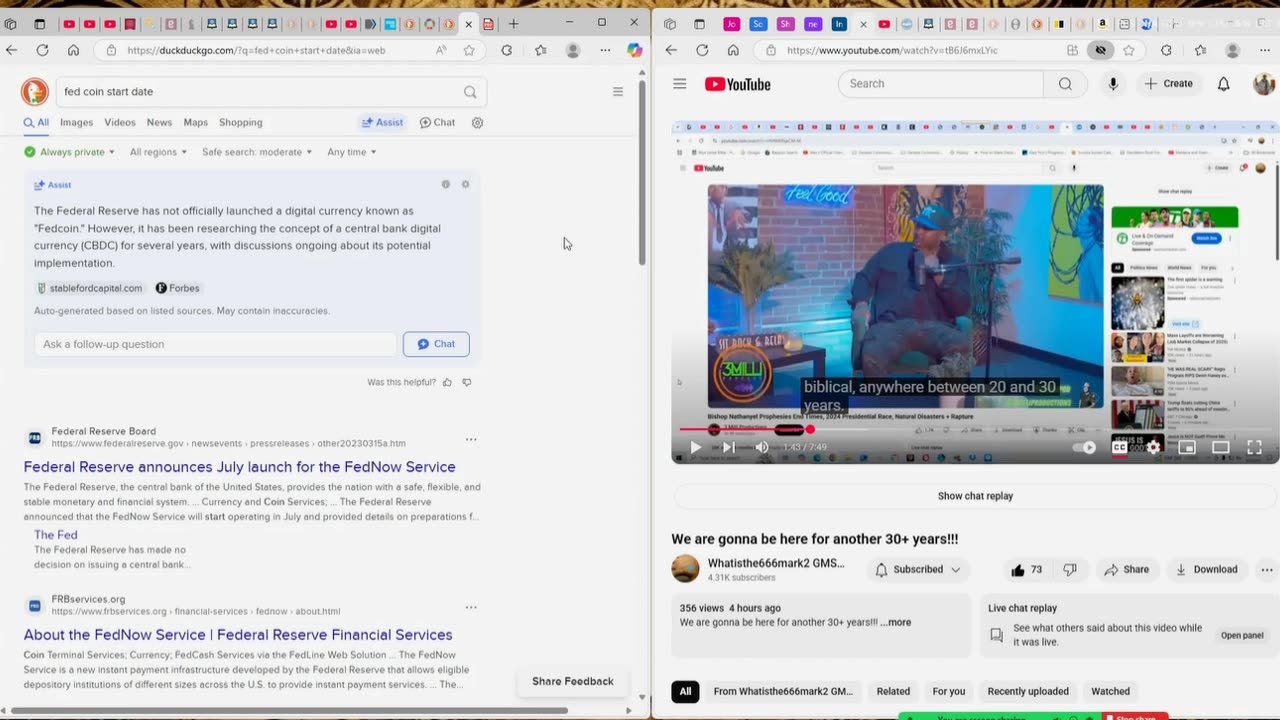Search YouTube with voice microphone

pyautogui.click(x=1113, y=84)
